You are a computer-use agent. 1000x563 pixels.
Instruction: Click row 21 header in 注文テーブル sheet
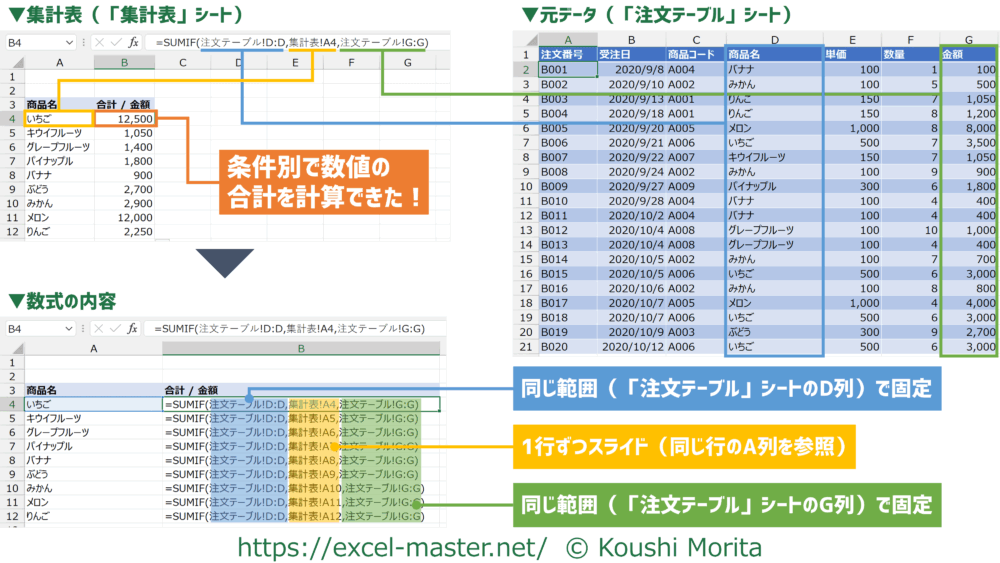[523, 347]
